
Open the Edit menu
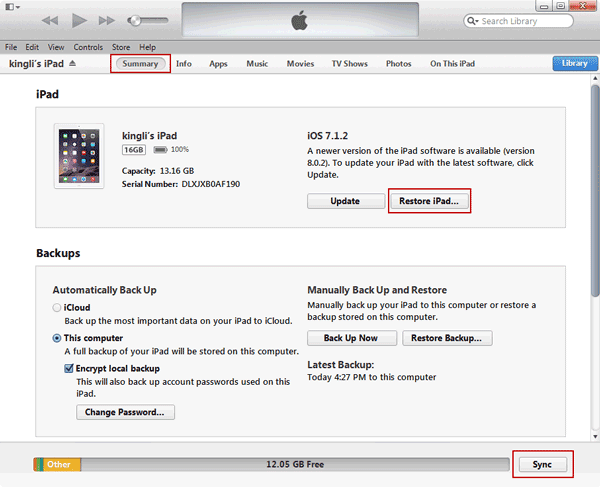(x=32, y=47)
